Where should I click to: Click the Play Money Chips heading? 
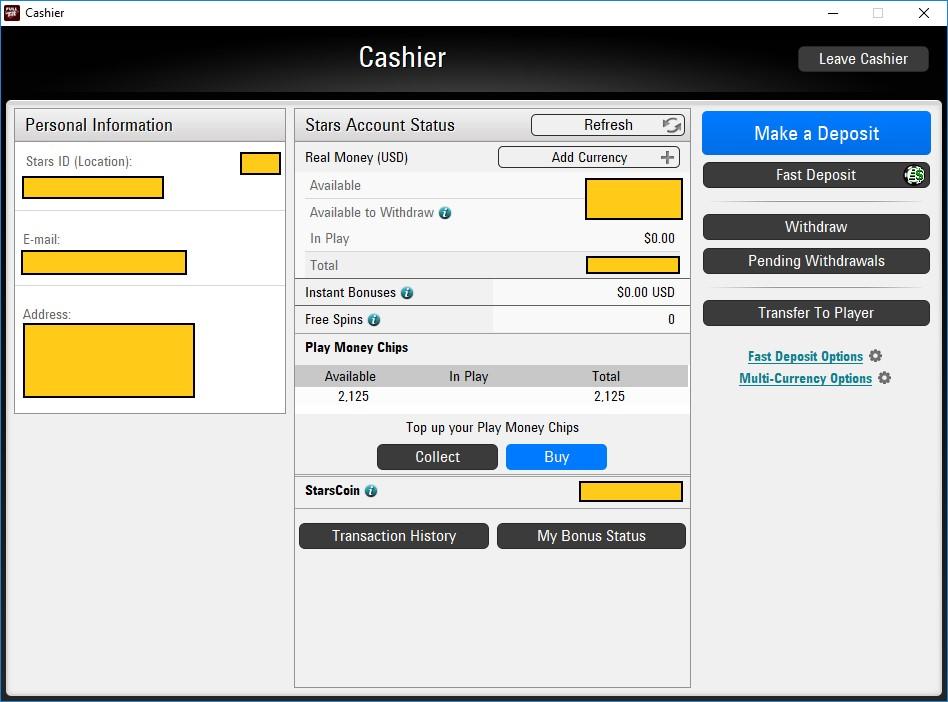(357, 348)
